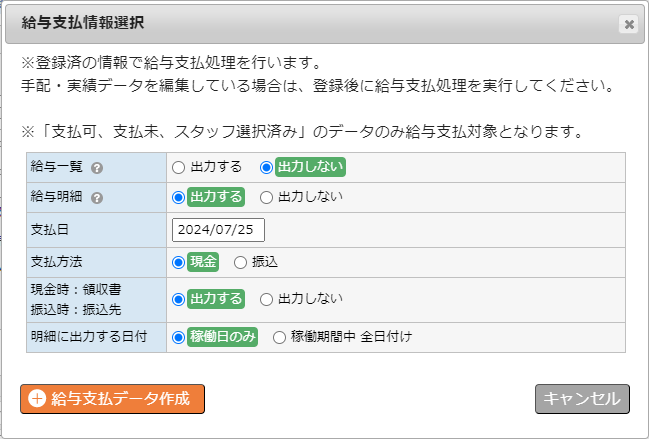Viewport: 649px width, 439px height.
Task: Click the 支払方法 row label
Action: pyautogui.click(x=56, y=261)
